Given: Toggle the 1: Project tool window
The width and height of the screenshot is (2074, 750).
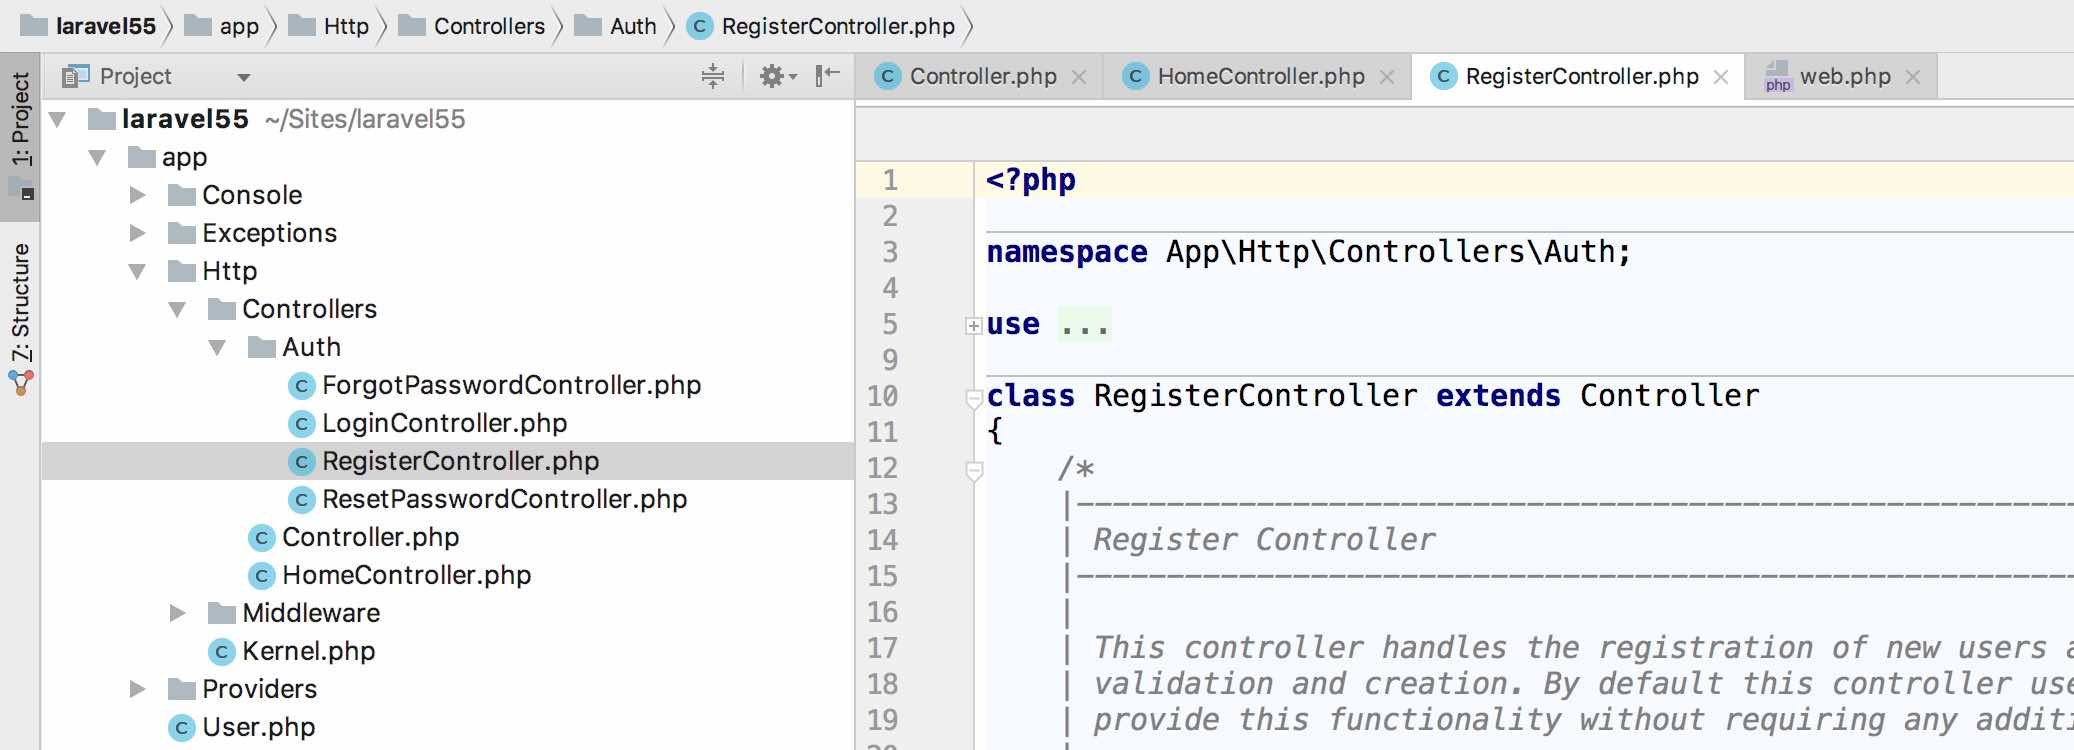Looking at the screenshot, I should pyautogui.click(x=21, y=120).
